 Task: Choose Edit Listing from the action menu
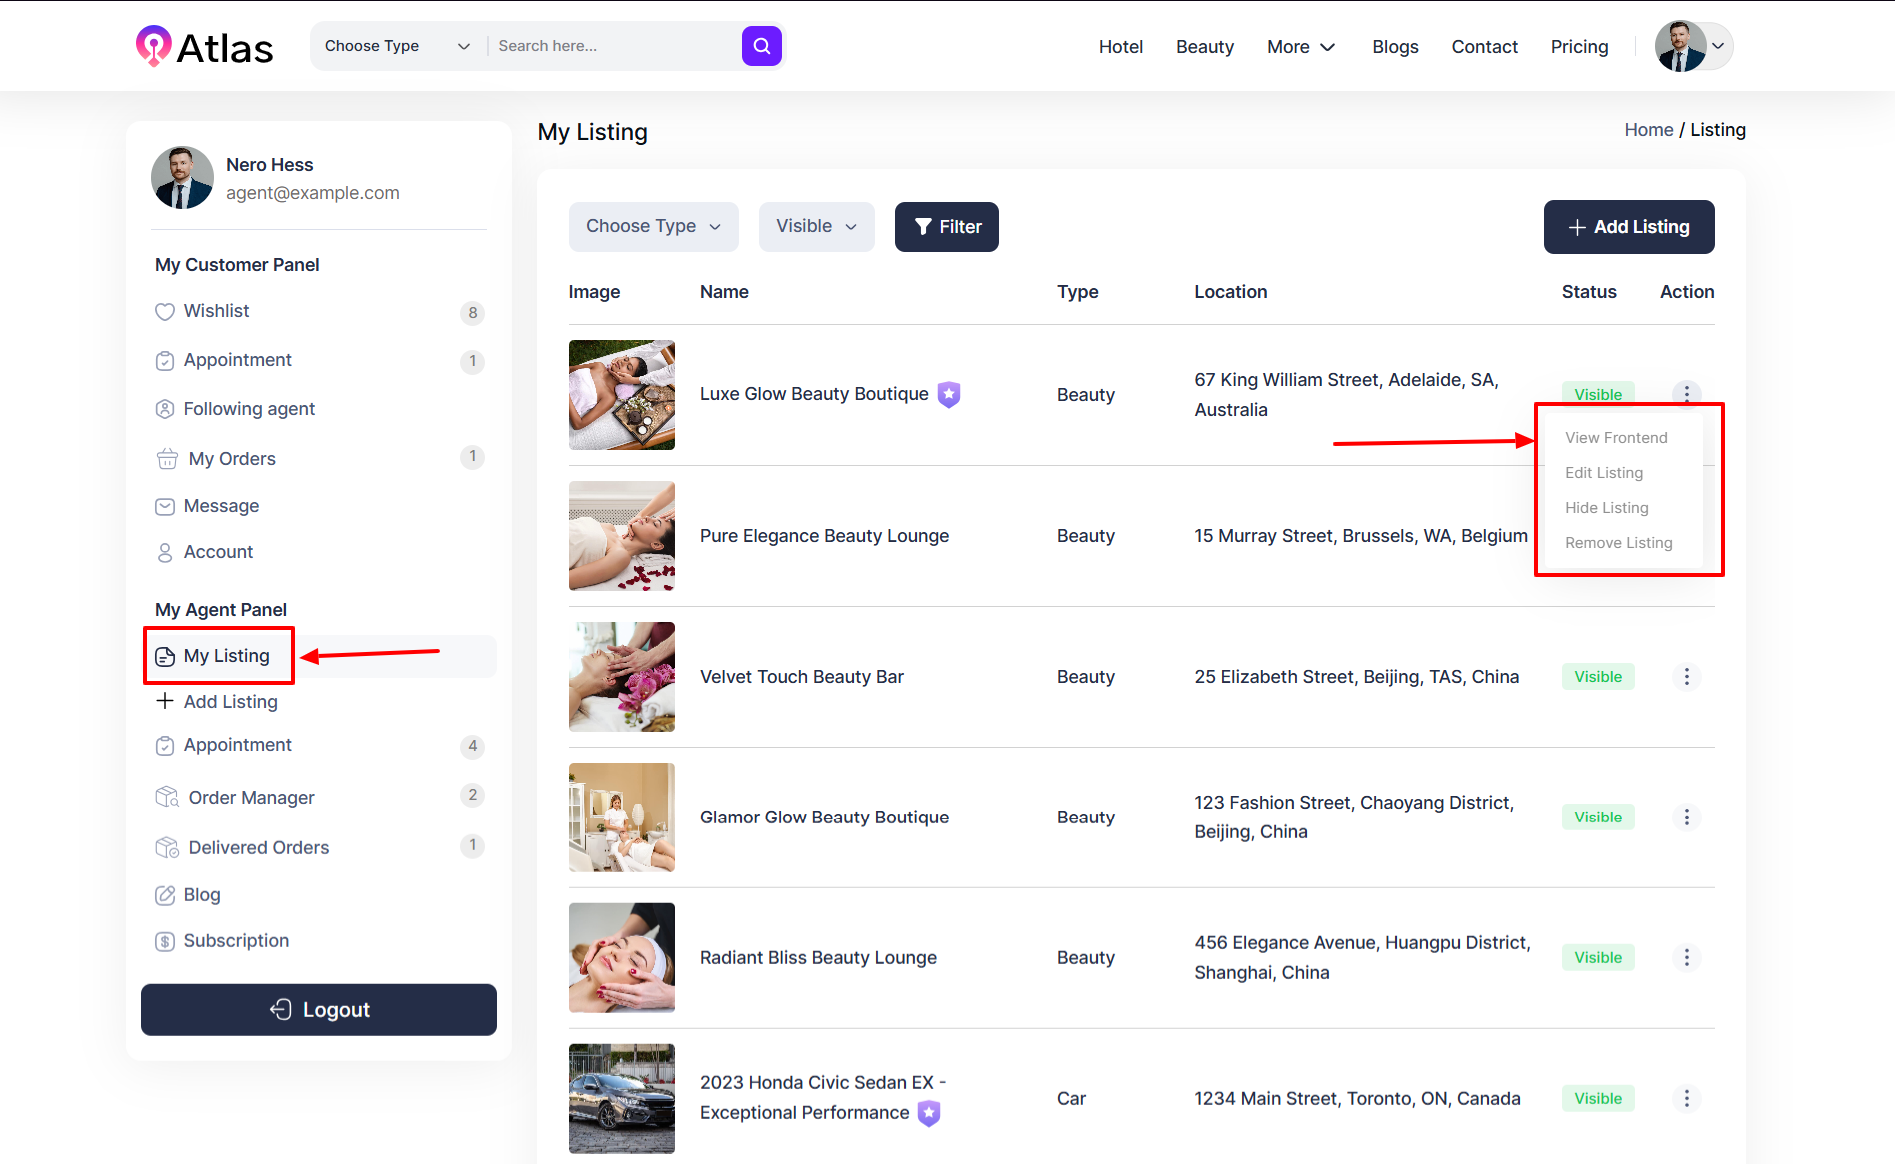[1603, 473]
